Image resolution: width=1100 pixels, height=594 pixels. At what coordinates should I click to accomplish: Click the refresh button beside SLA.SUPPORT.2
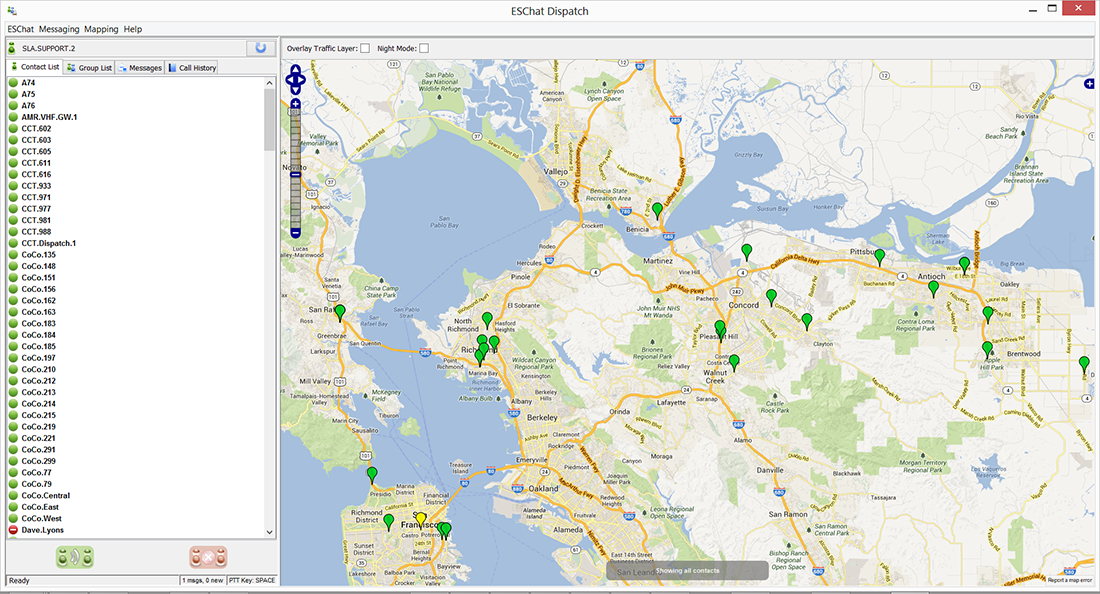[261, 47]
